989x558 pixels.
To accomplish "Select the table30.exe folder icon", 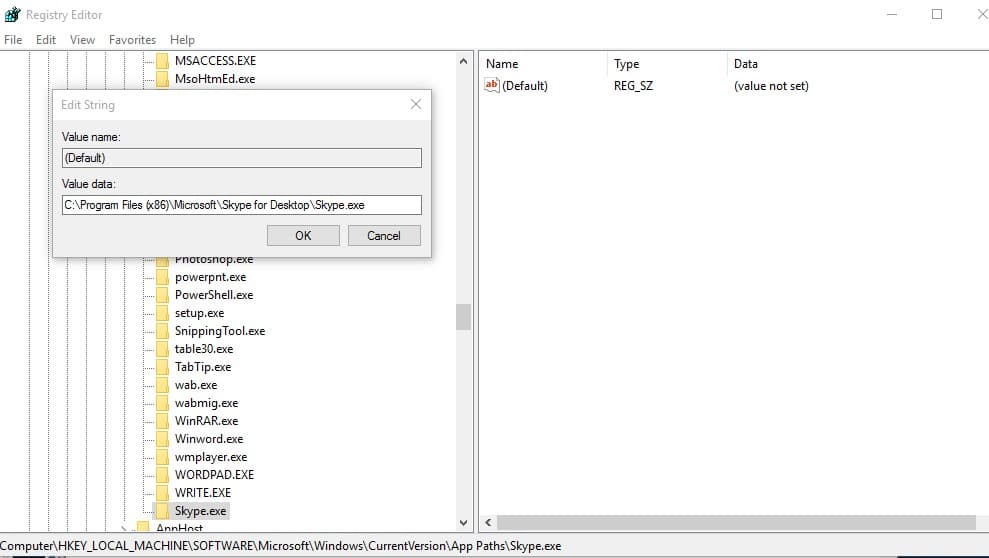I will [162, 349].
